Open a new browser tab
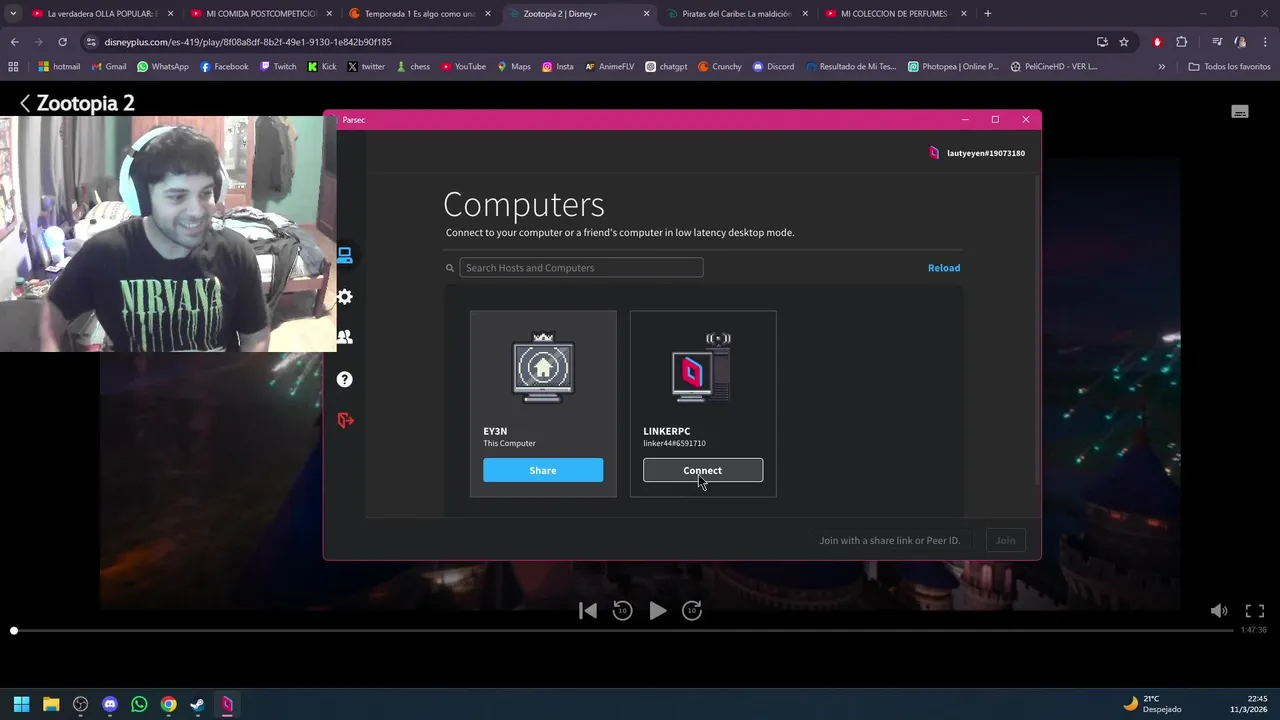This screenshot has width=1280, height=720. pyautogui.click(x=988, y=14)
